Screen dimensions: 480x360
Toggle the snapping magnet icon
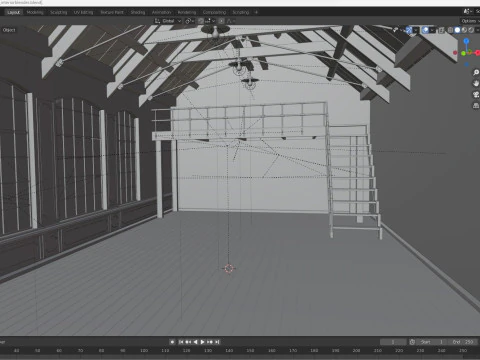tap(200, 21)
